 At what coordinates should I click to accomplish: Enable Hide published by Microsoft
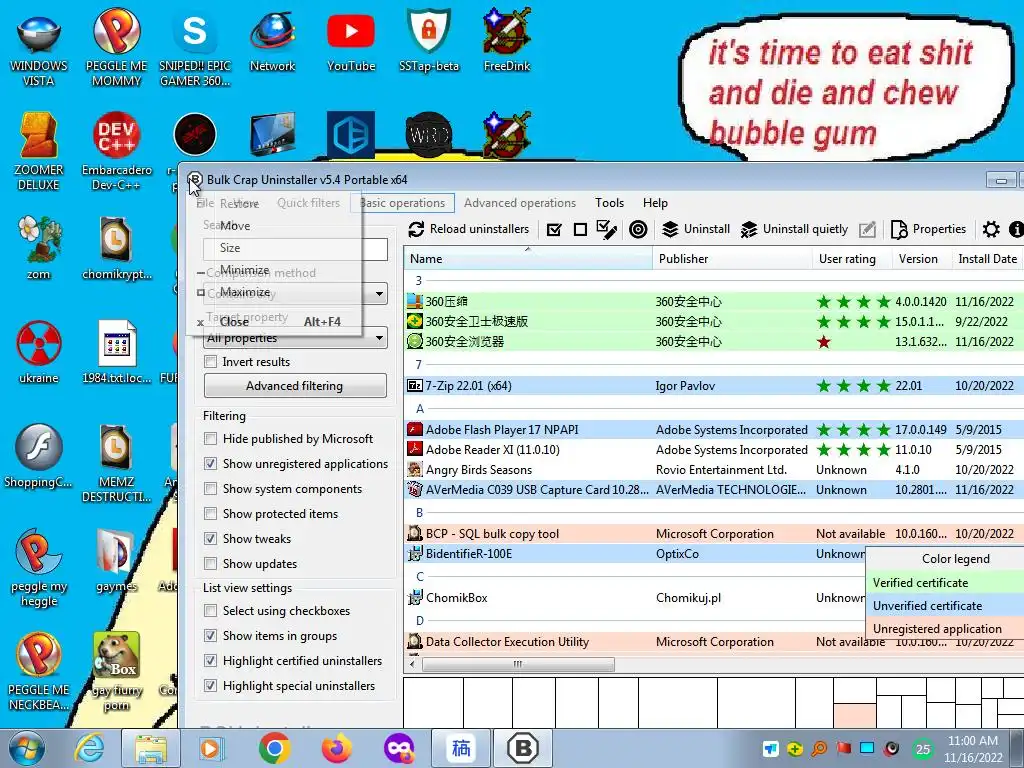210,439
